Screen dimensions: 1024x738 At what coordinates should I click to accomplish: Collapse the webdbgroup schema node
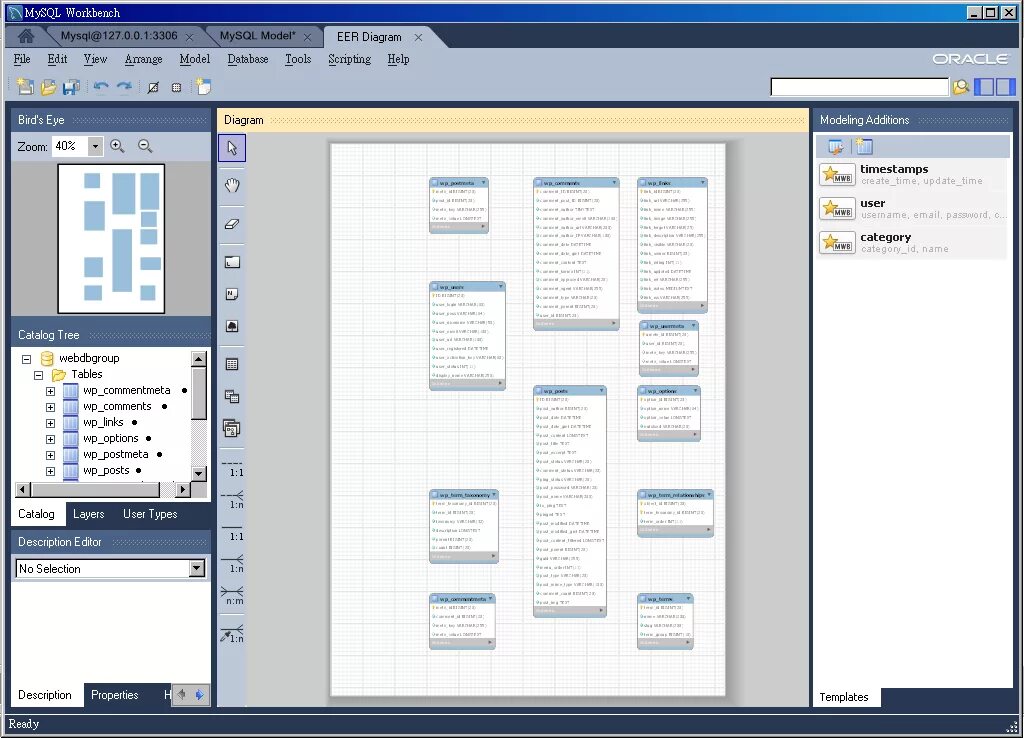27,359
